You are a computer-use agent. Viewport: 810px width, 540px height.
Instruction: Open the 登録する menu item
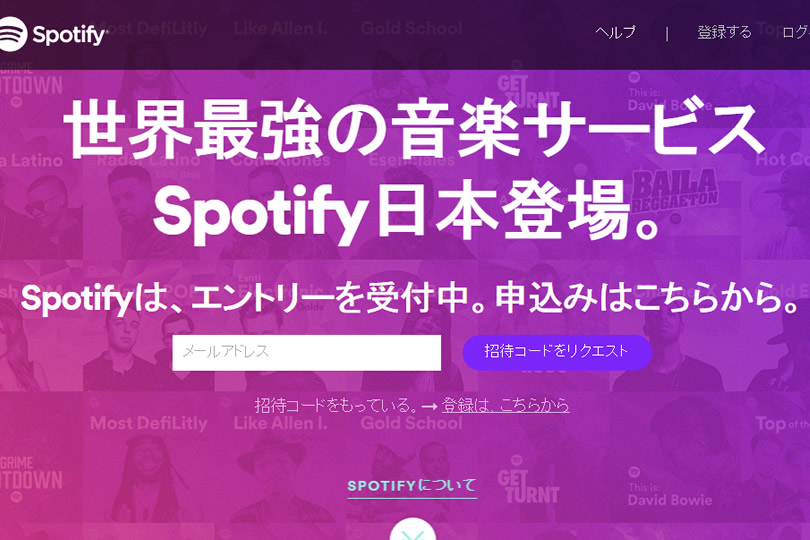point(724,32)
